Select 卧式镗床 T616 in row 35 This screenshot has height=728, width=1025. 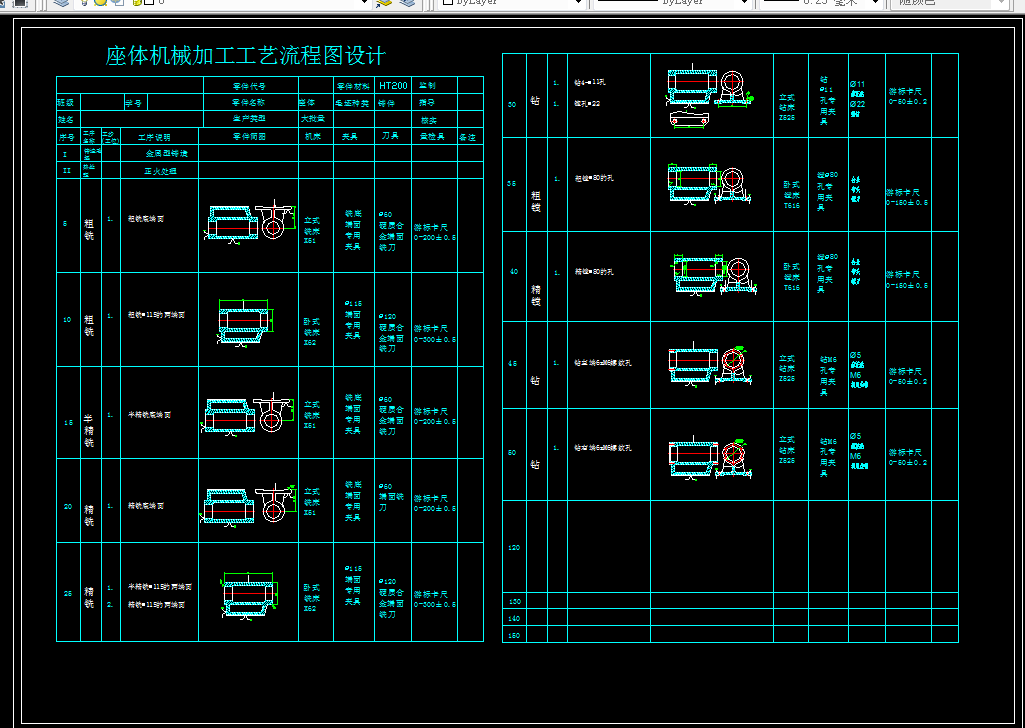[792, 194]
